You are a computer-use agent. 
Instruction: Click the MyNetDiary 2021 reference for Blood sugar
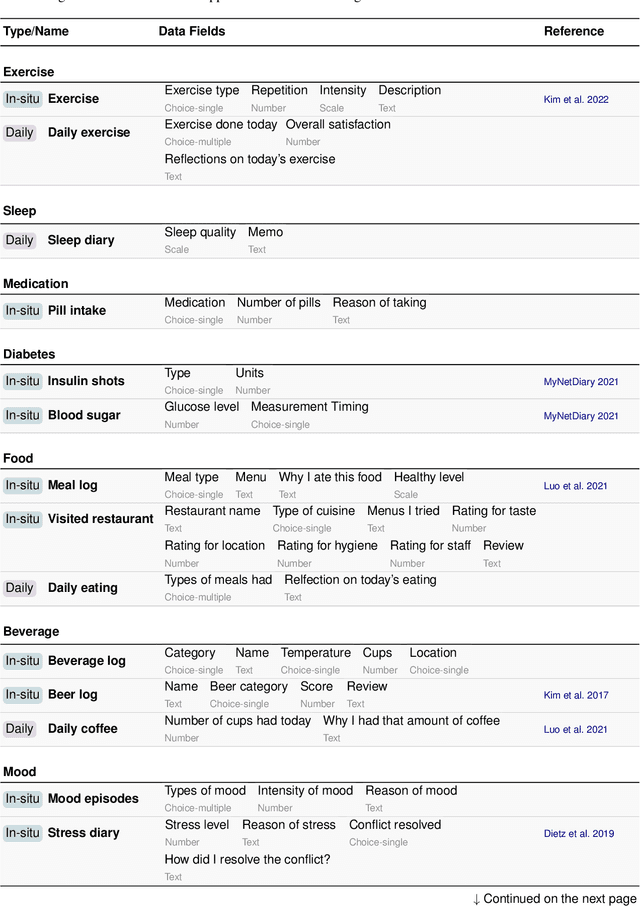(581, 416)
